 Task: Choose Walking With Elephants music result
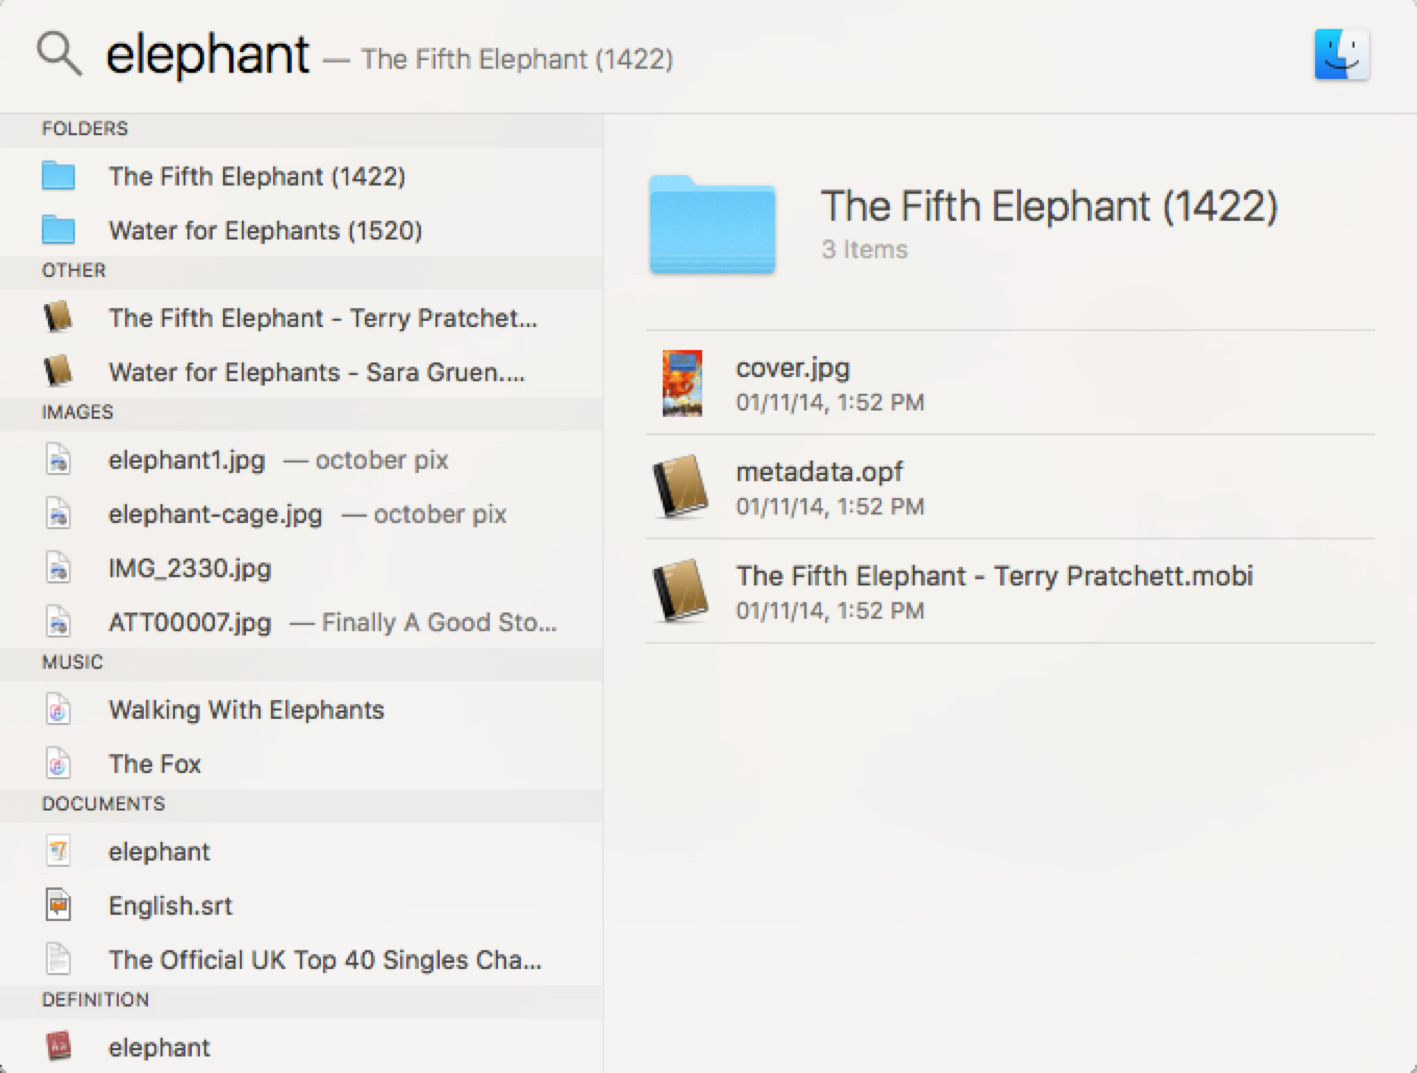click(x=246, y=710)
